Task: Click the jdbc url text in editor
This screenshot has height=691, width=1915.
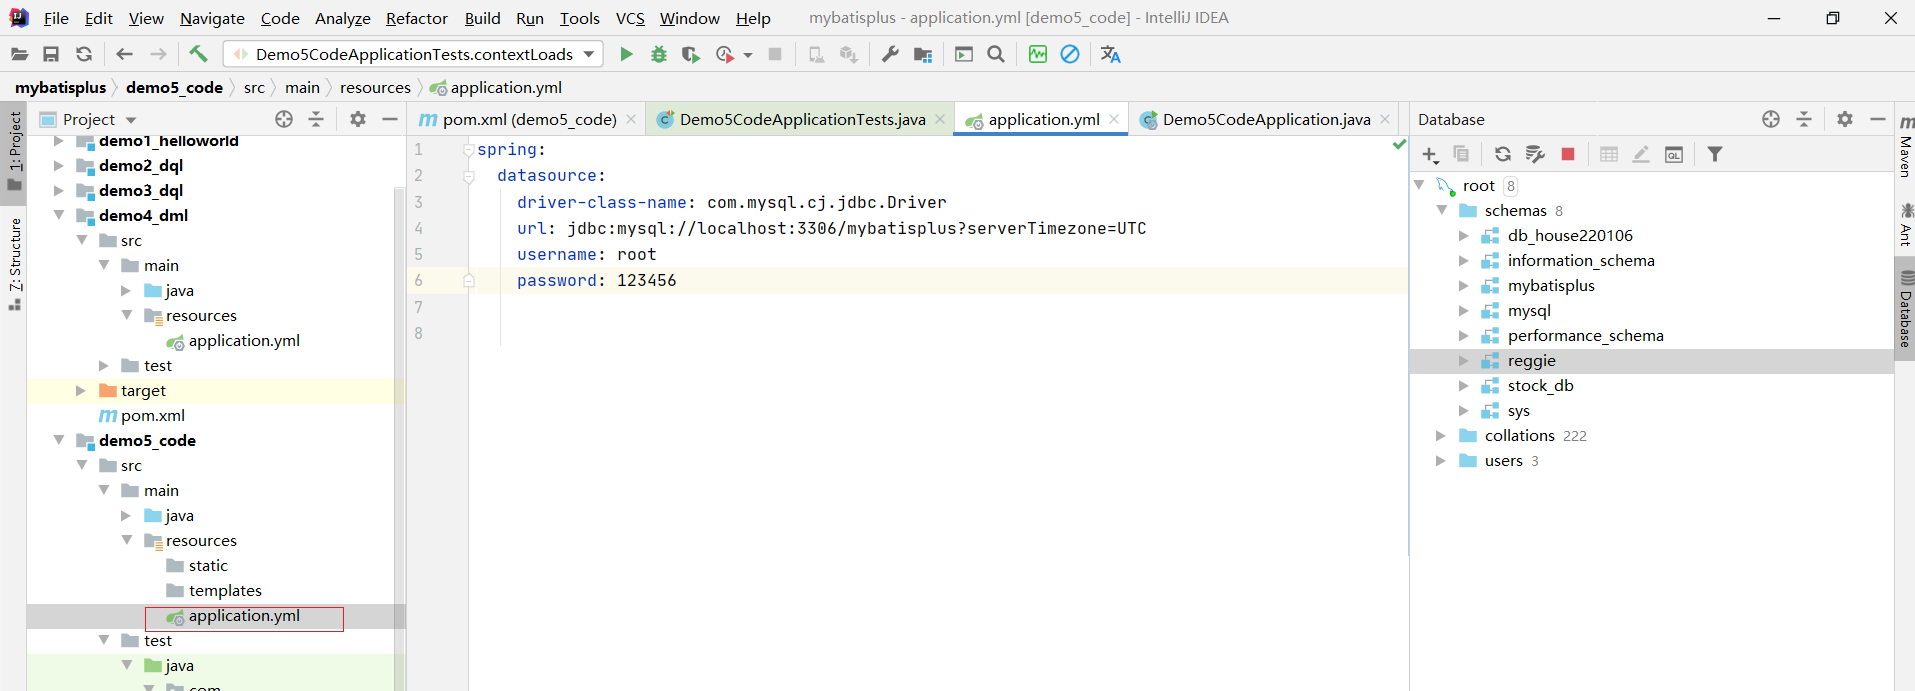Action: click(856, 229)
